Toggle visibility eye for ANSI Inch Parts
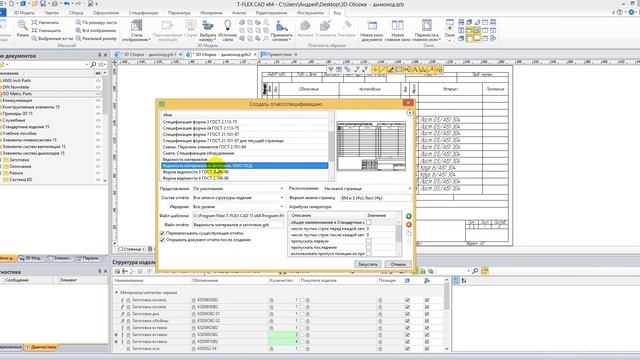Image resolution: width=640 pixels, height=360 pixels. pos(98,81)
